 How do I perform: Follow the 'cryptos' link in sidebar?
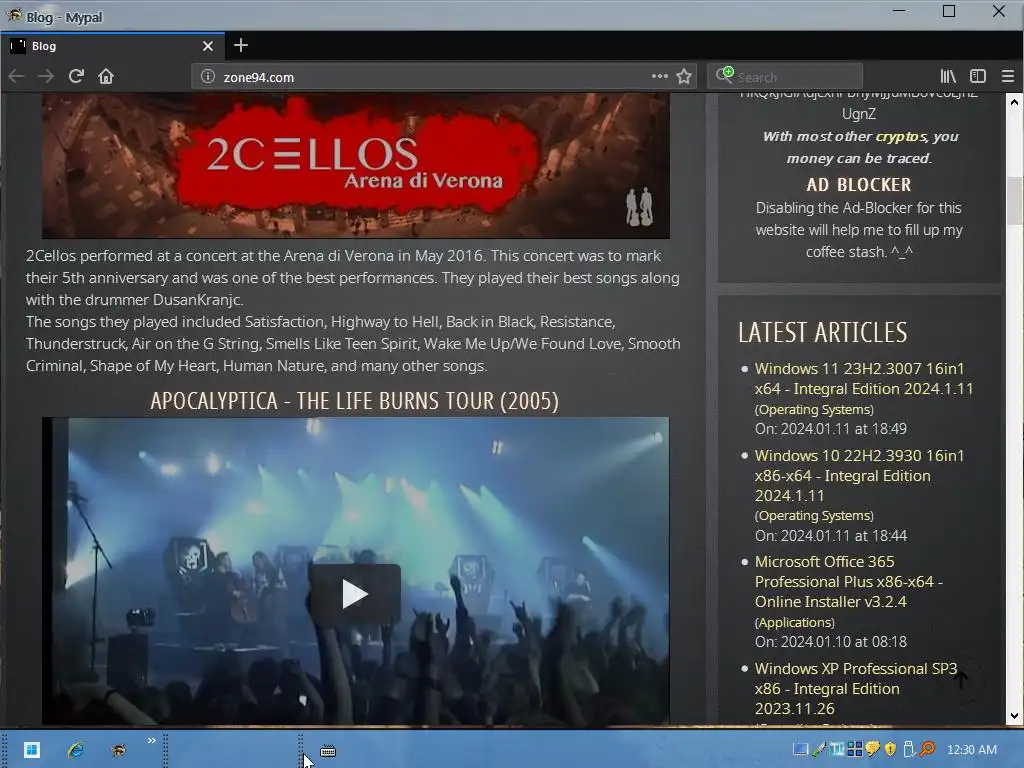(x=901, y=136)
